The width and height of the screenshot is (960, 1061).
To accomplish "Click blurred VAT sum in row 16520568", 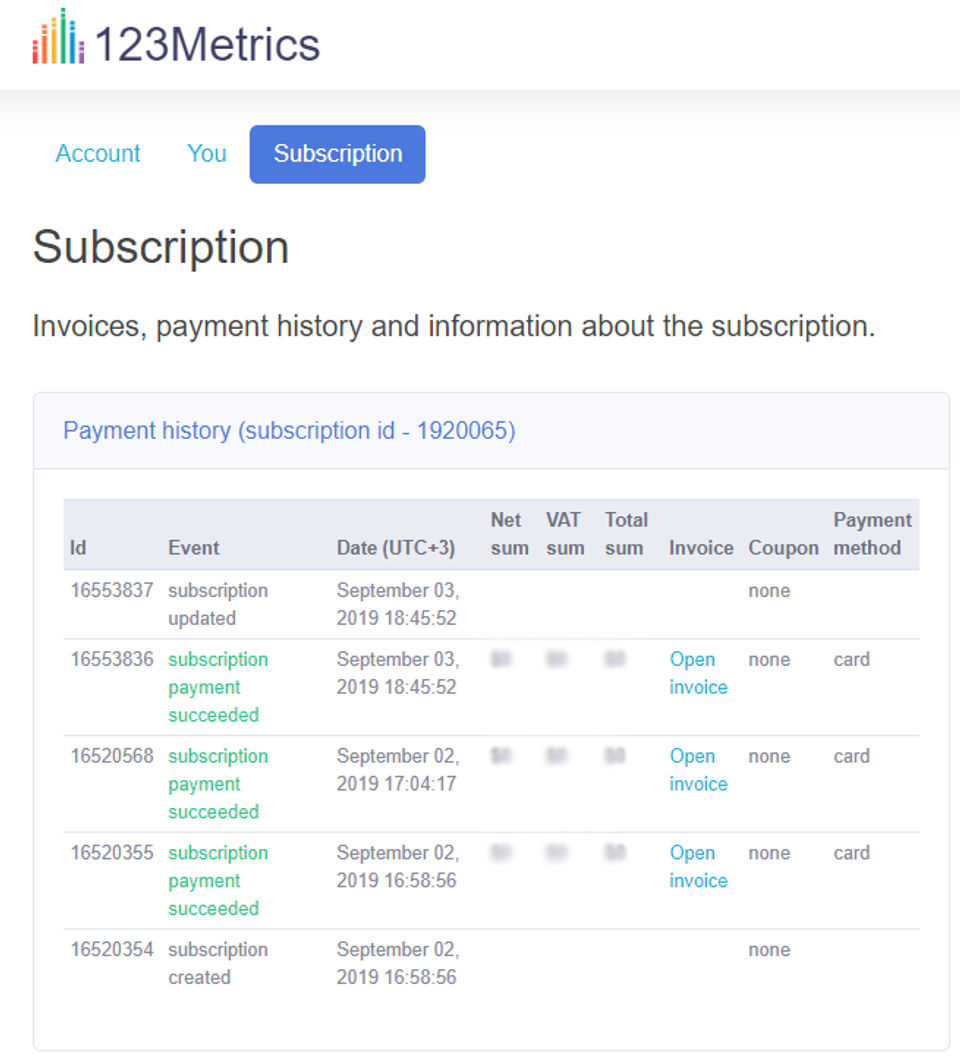I will click(x=556, y=755).
